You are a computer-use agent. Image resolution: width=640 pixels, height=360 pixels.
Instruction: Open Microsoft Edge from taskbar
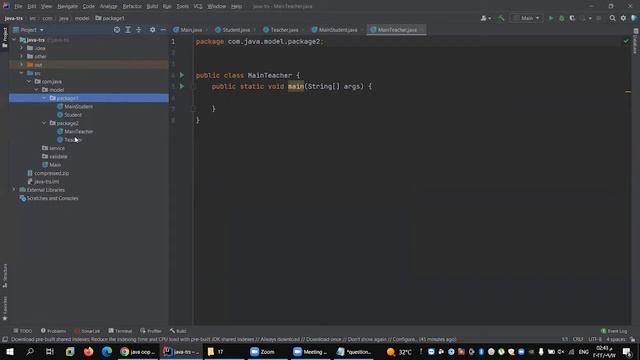point(107,351)
